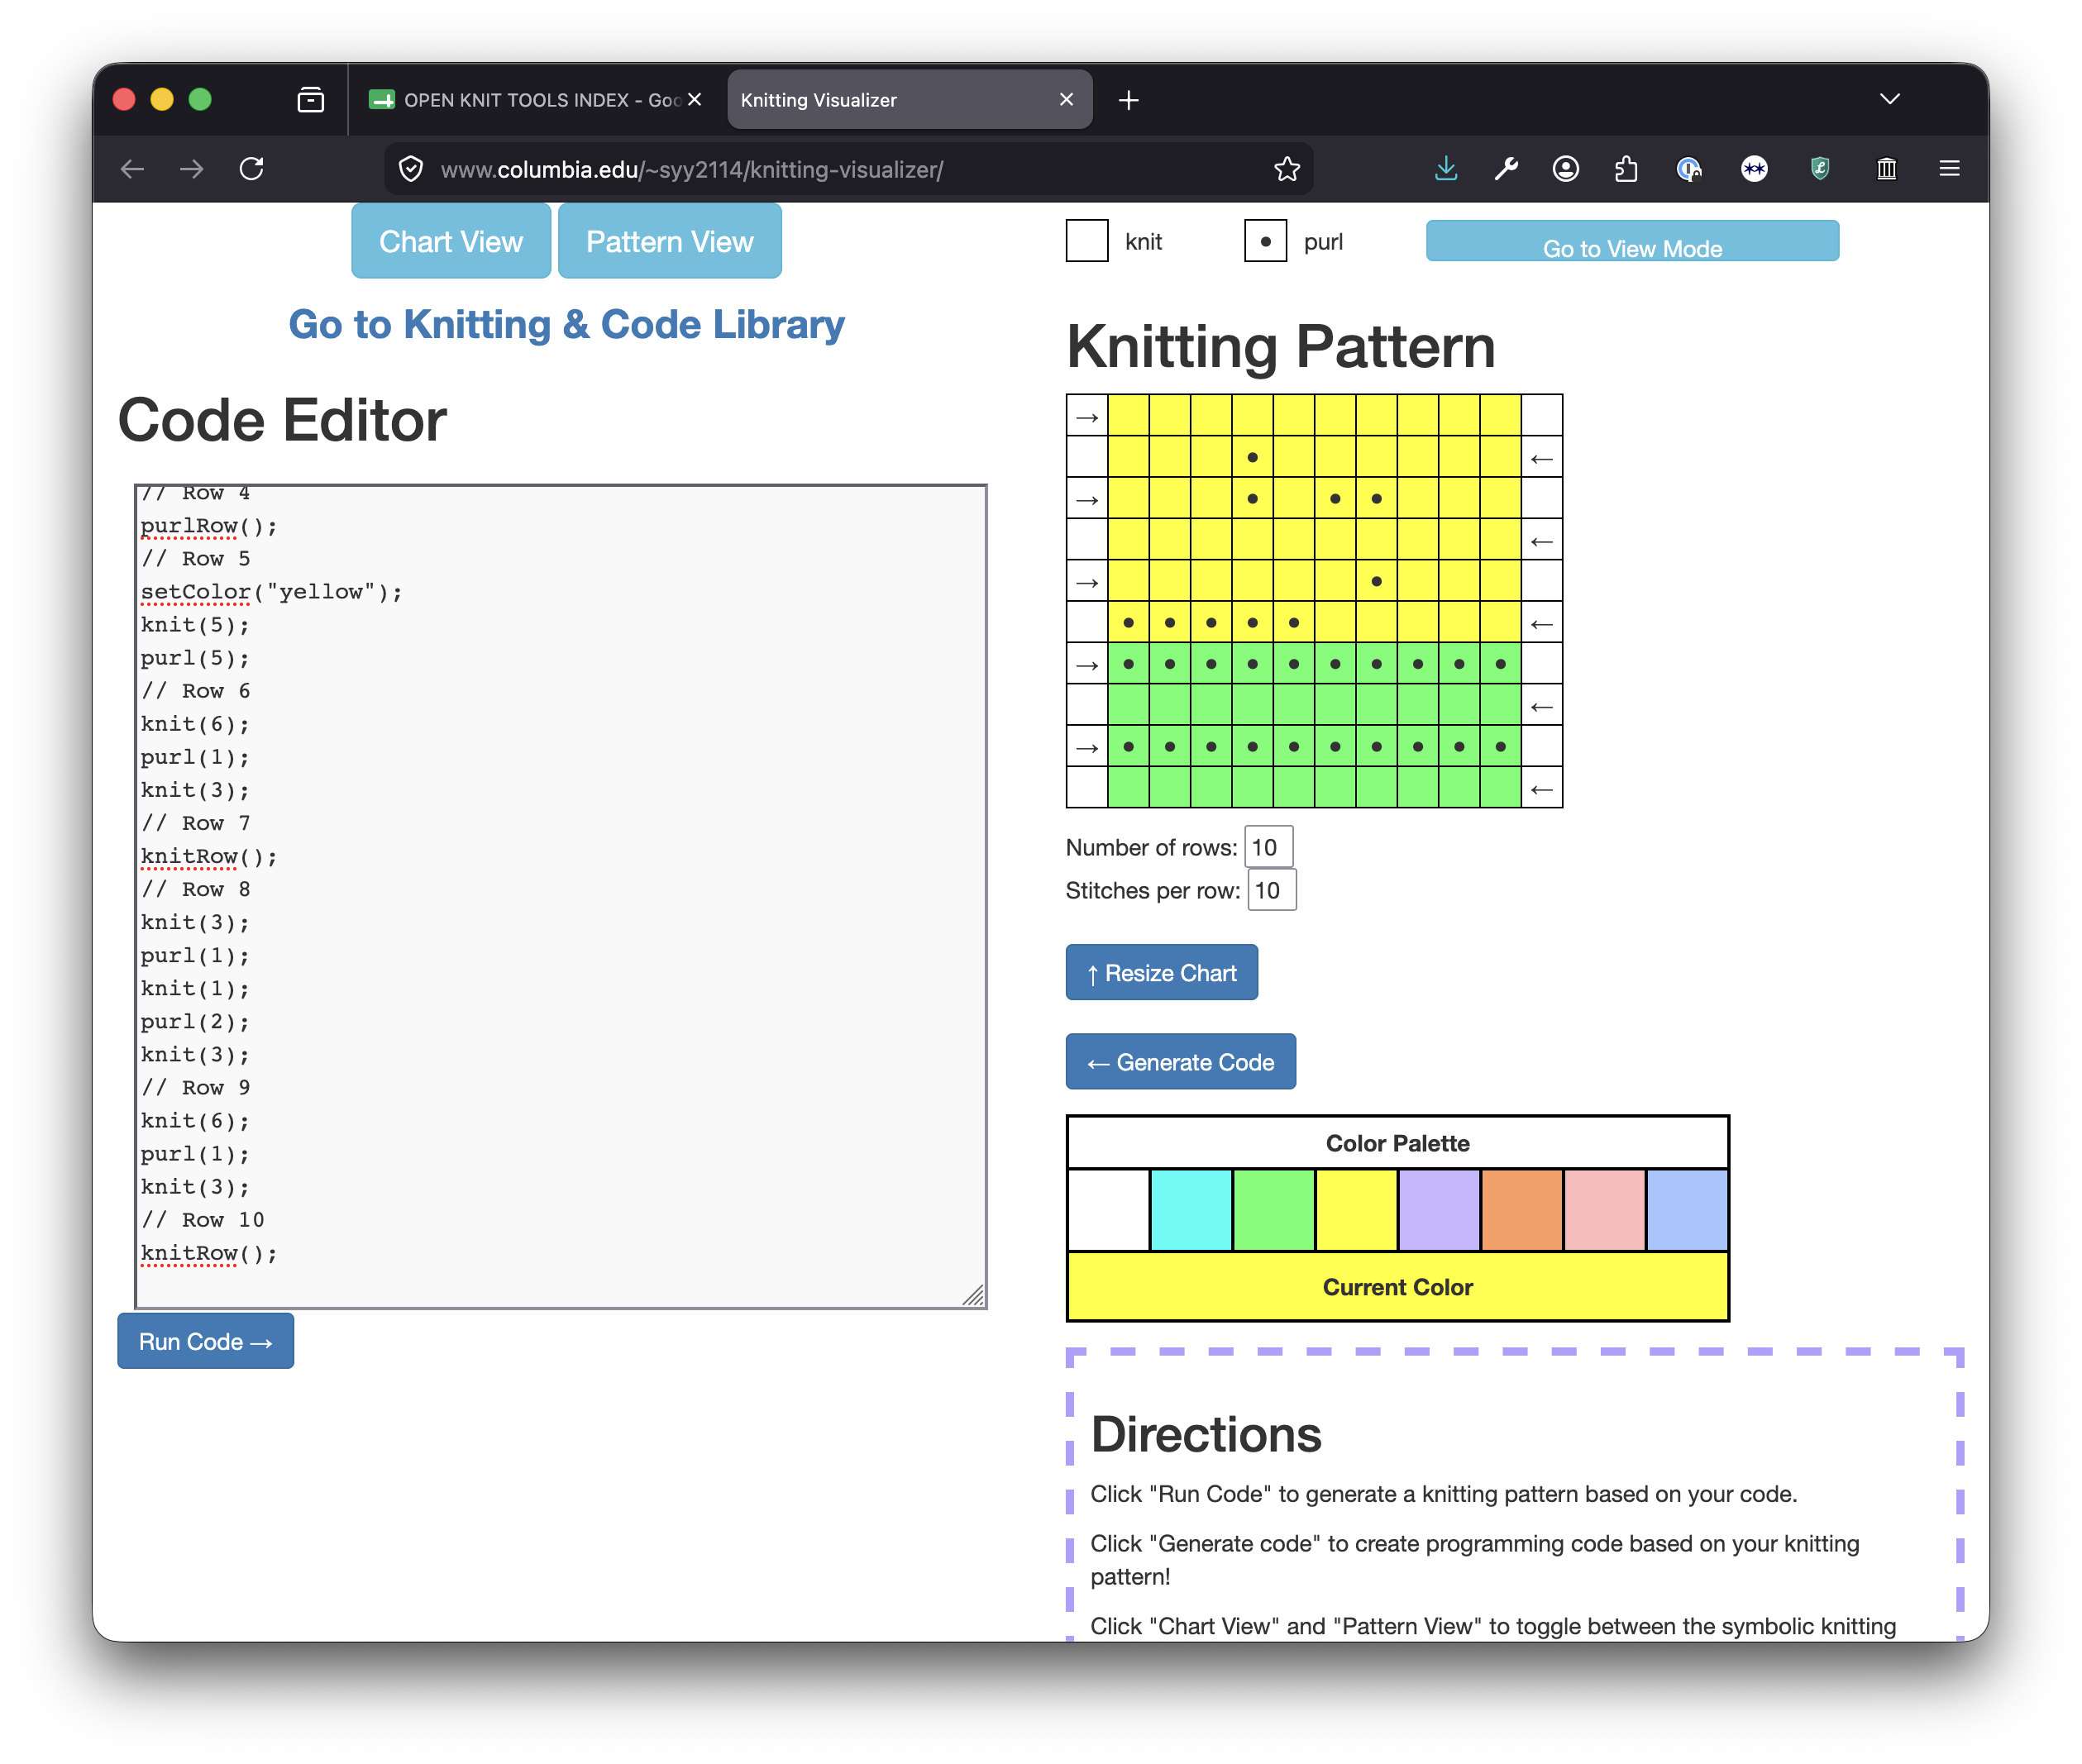Select the green palette color
The image size is (2082, 1764).
1274,1210
